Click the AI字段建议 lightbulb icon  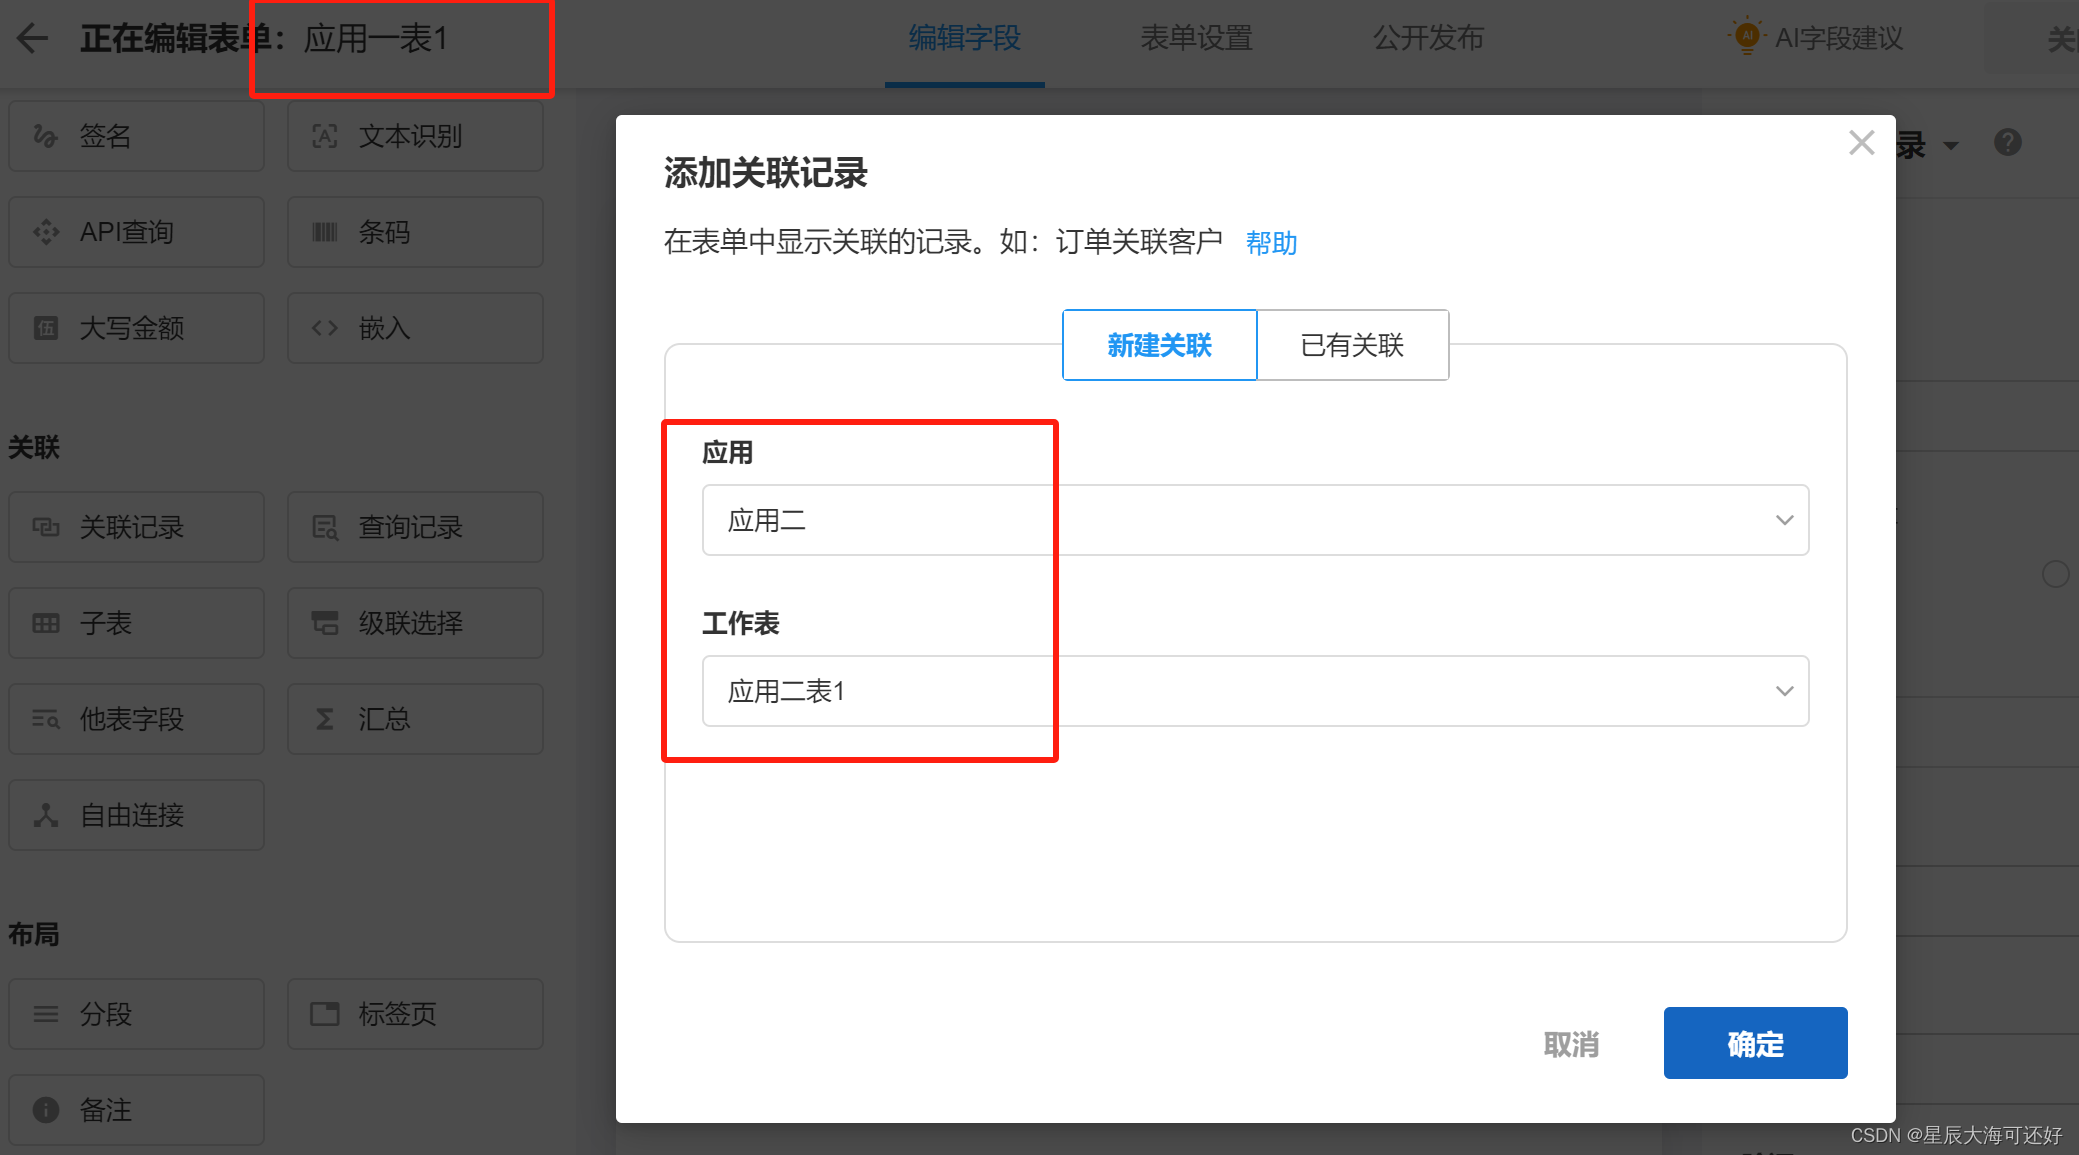coord(1746,37)
